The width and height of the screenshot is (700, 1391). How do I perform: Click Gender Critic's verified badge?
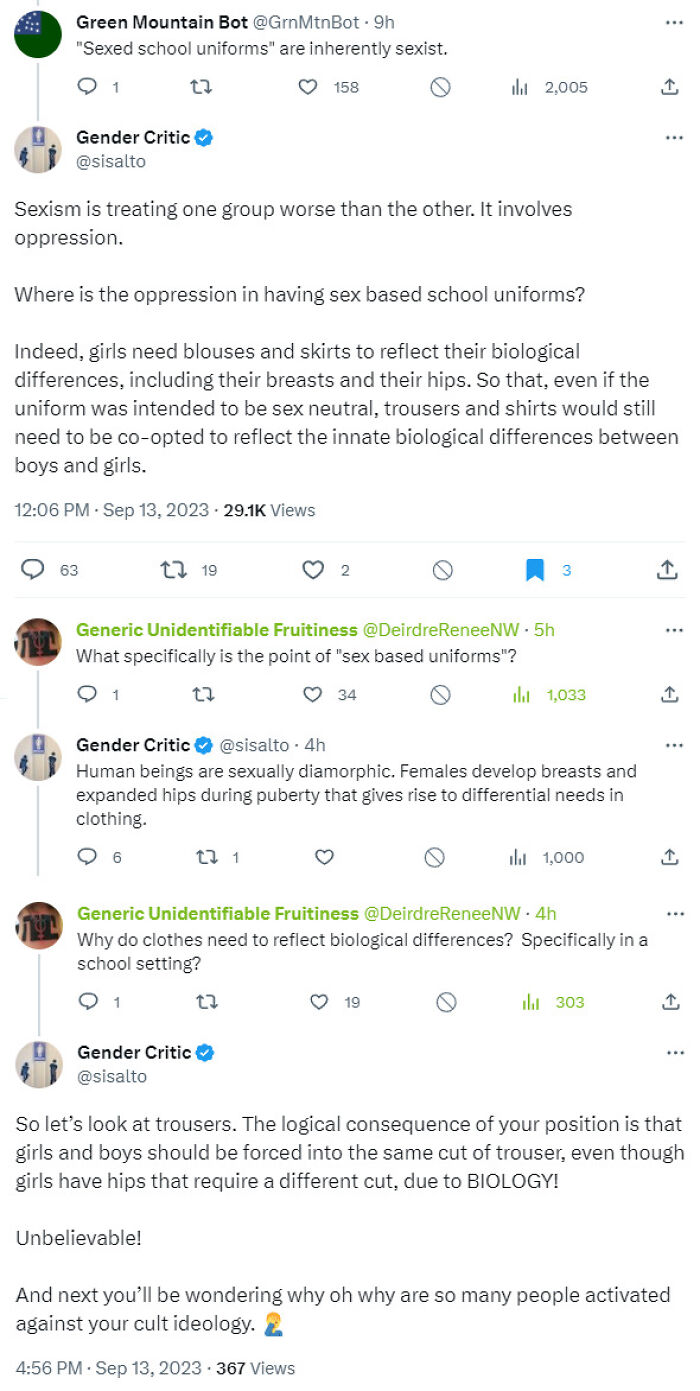pos(204,137)
